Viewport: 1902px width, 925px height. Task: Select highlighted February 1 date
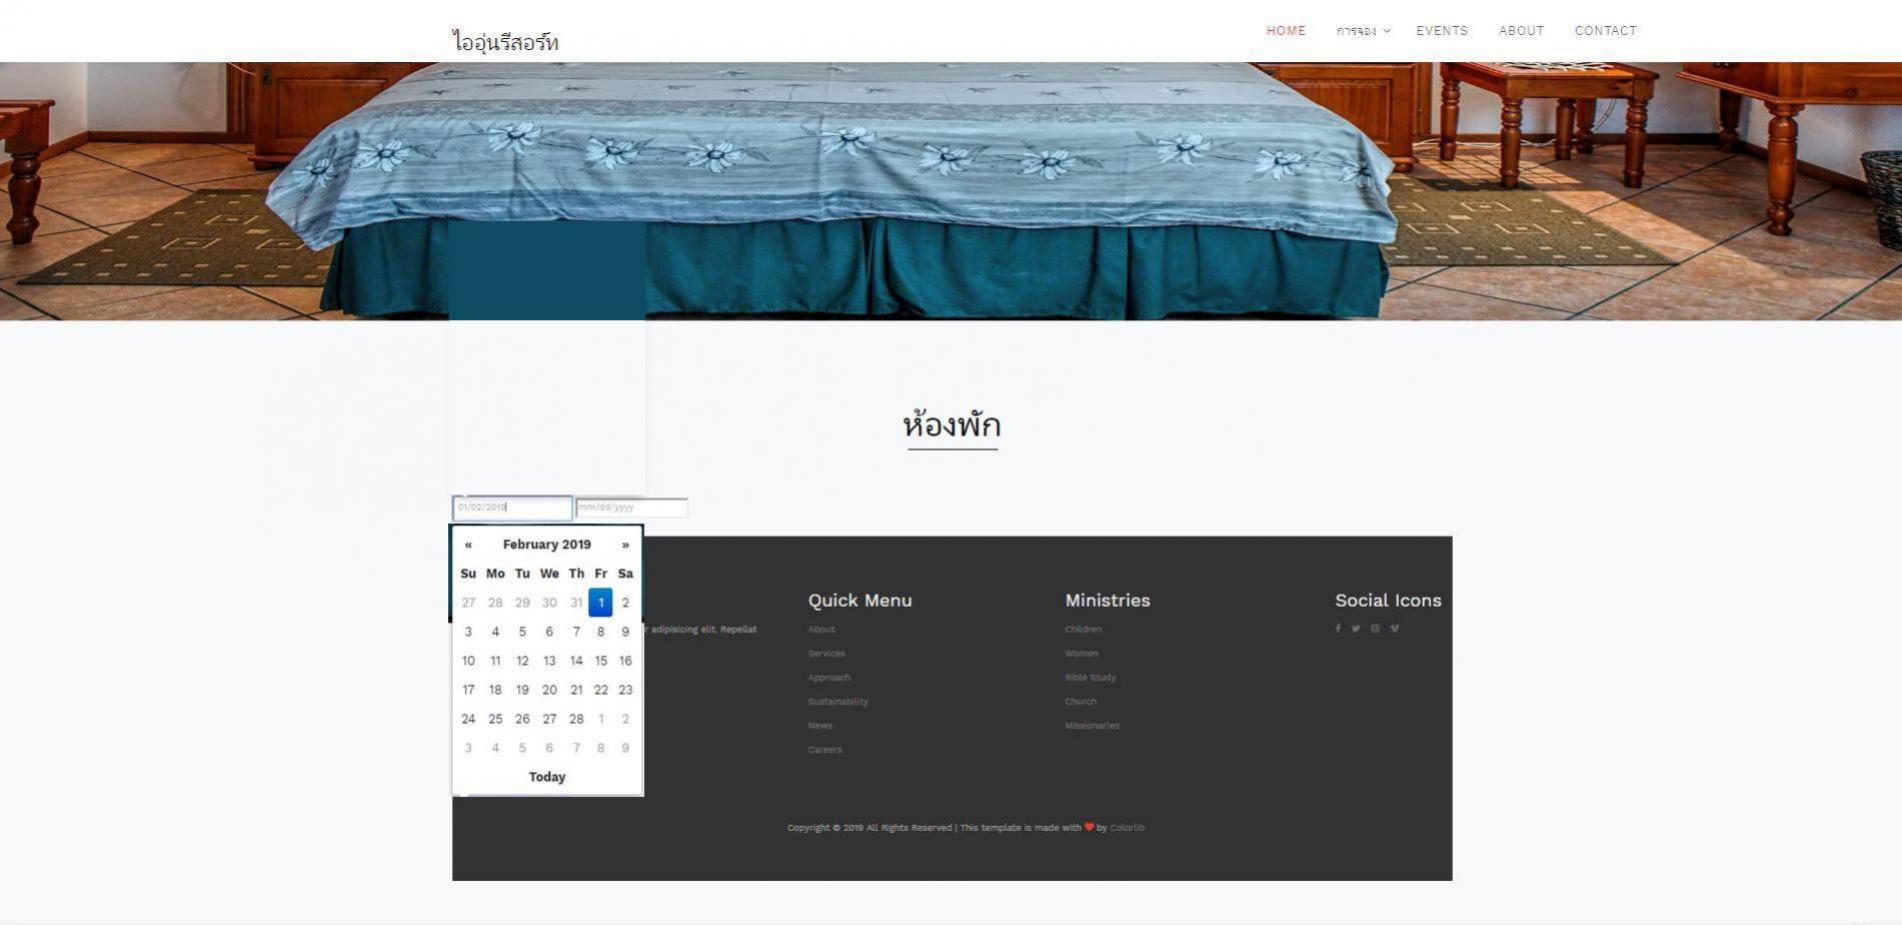pyautogui.click(x=600, y=603)
